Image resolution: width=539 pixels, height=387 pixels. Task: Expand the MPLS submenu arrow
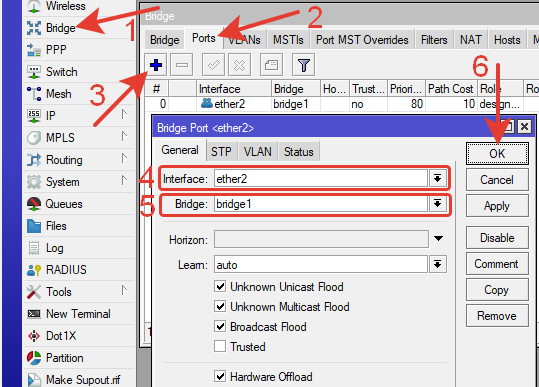tap(124, 136)
